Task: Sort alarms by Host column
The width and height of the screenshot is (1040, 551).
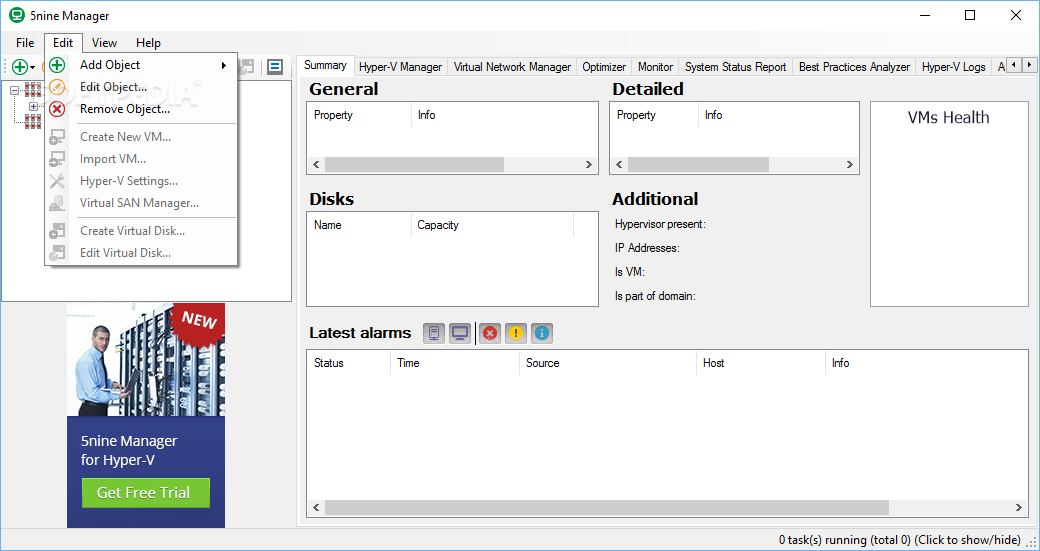Action: click(x=761, y=363)
